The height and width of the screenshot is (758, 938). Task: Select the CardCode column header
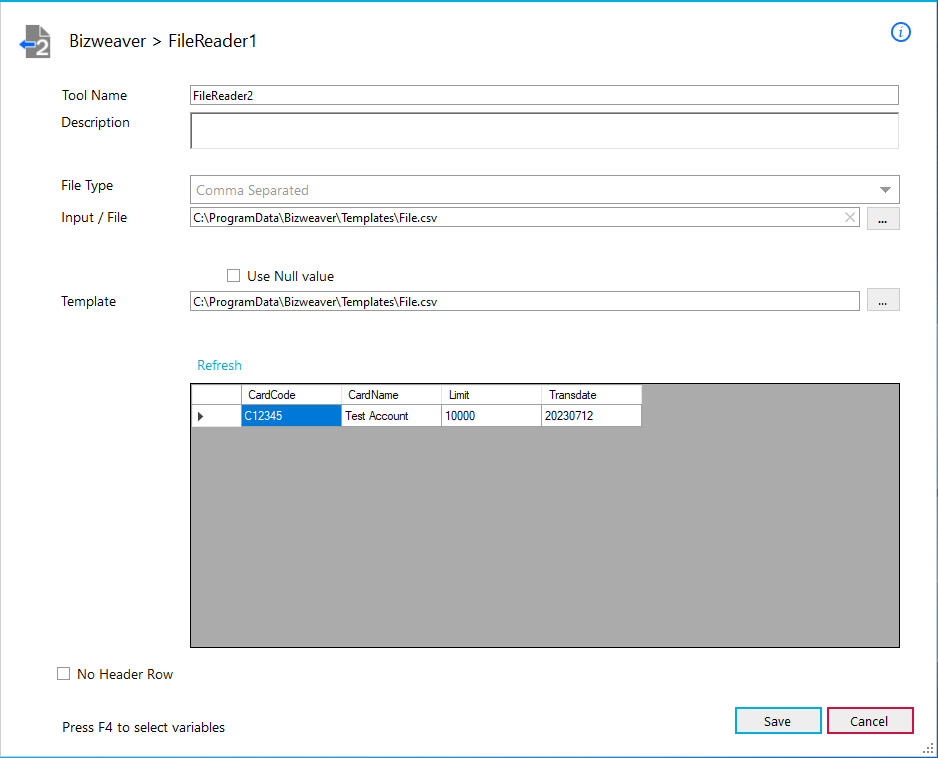(291, 395)
